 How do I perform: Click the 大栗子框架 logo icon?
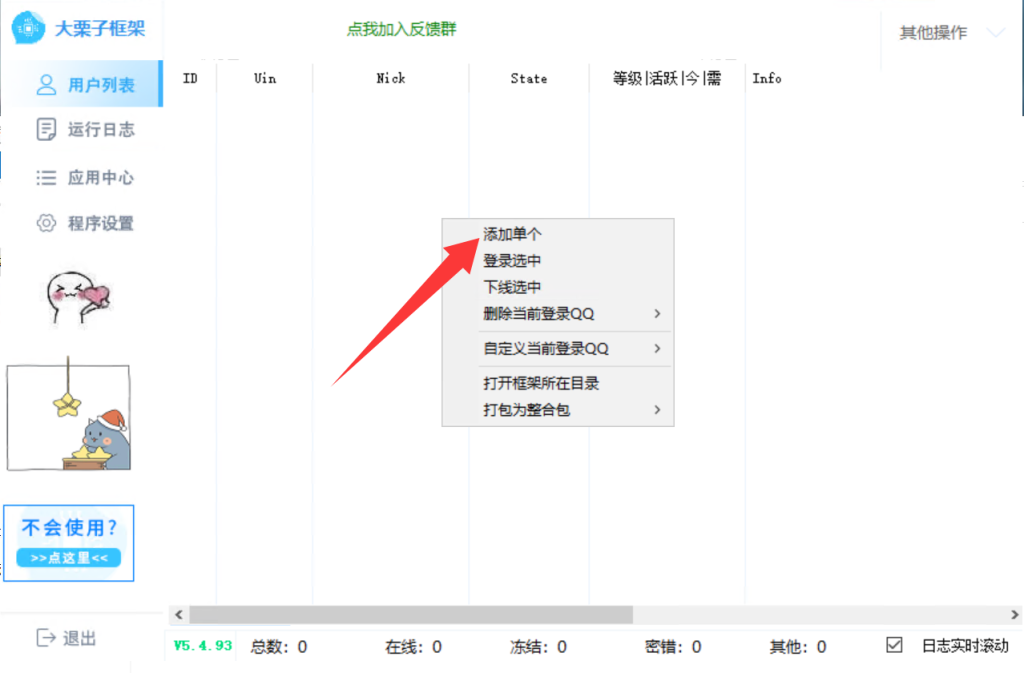tap(28, 28)
